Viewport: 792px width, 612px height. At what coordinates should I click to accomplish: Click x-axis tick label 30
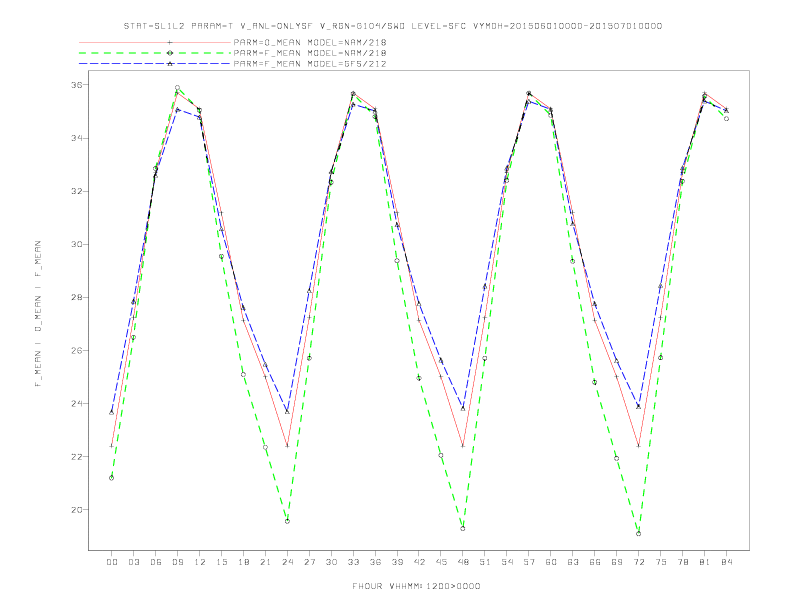[331, 562]
